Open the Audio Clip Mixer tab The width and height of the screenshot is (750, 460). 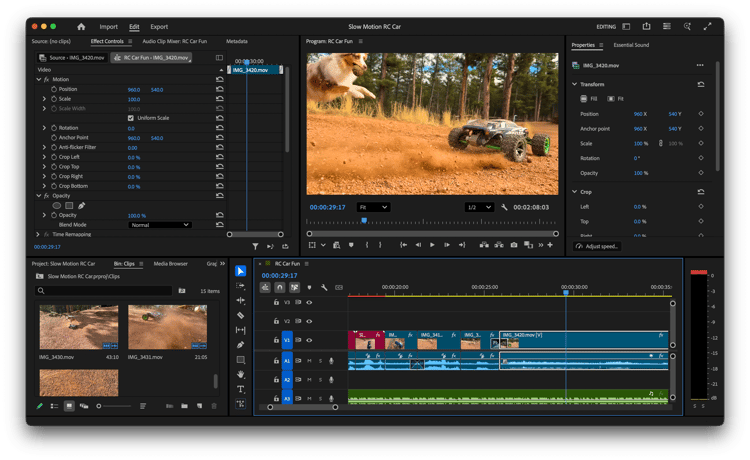(x=175, y=41)
